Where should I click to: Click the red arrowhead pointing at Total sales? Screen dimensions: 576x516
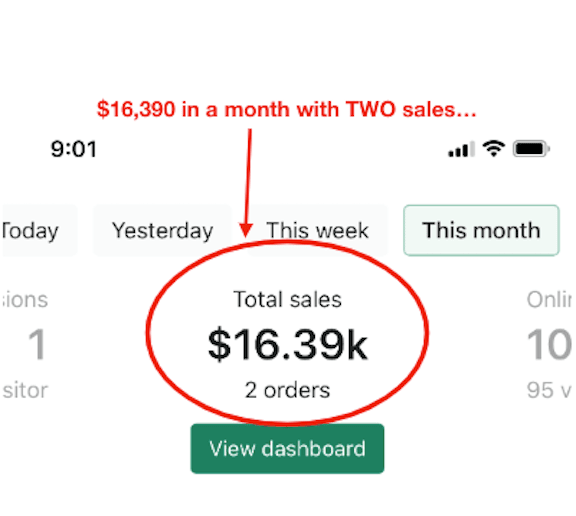(x=246, y=230)
